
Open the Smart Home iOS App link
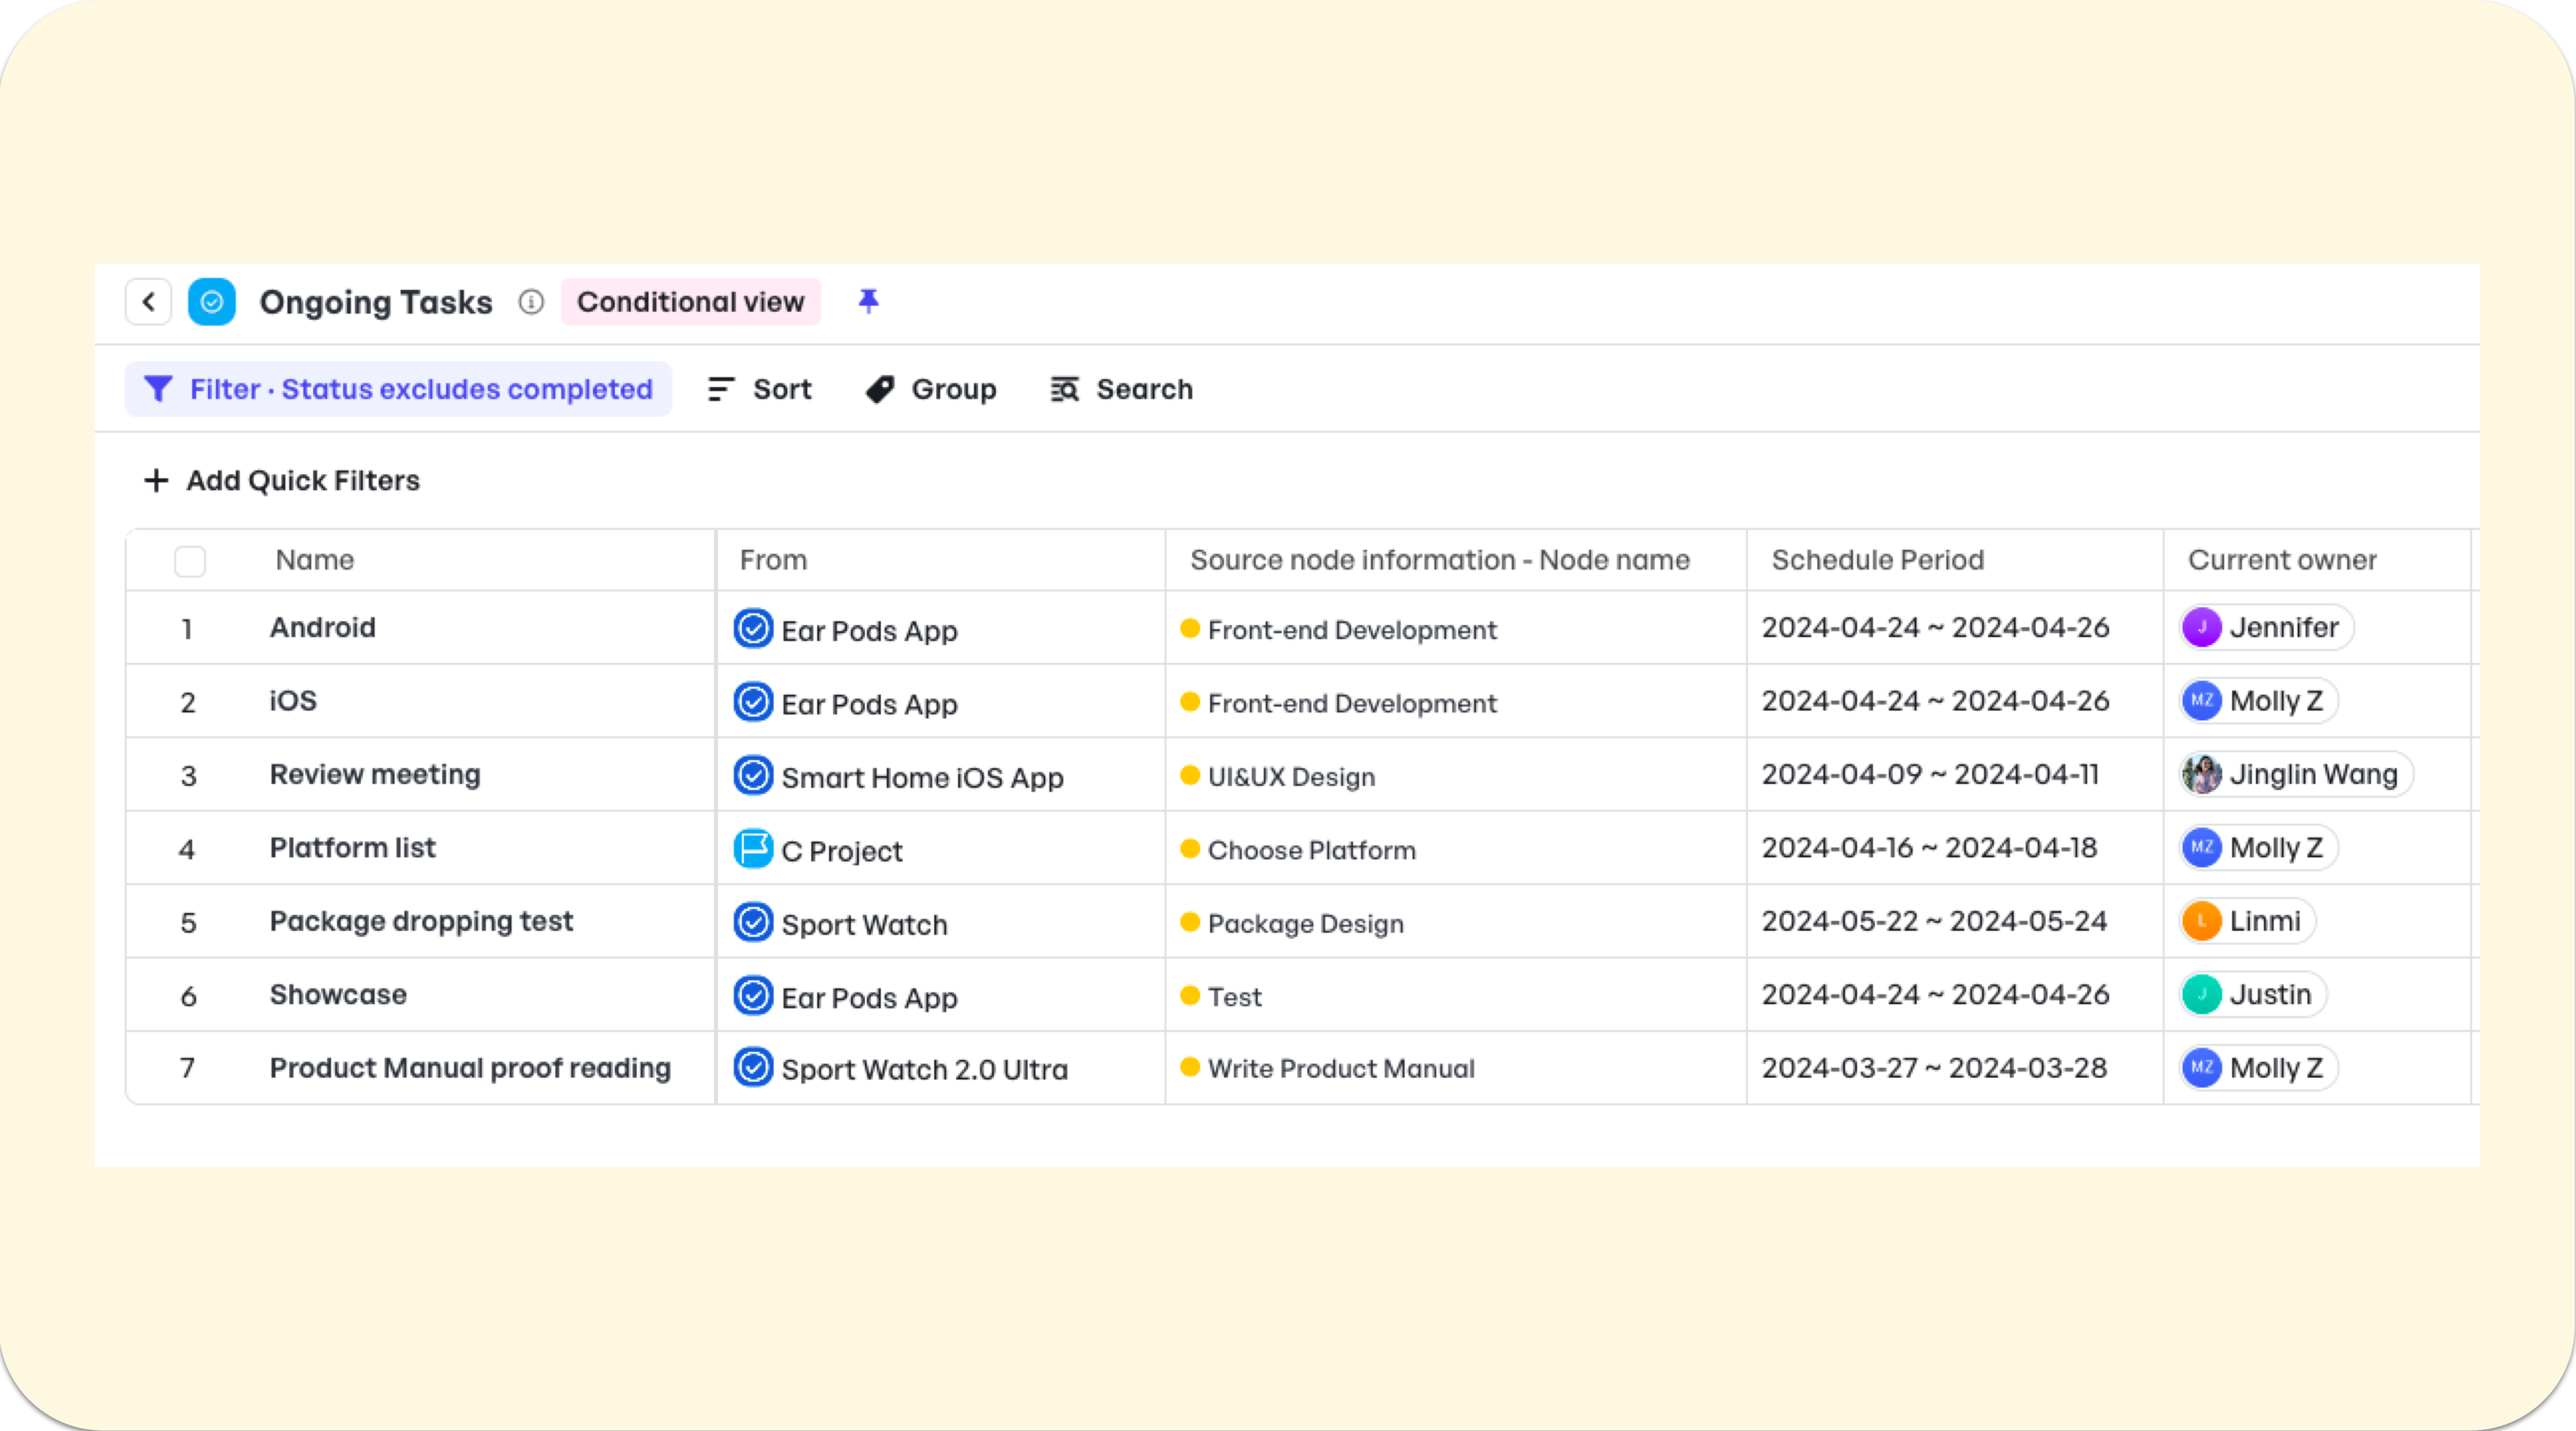922,778
